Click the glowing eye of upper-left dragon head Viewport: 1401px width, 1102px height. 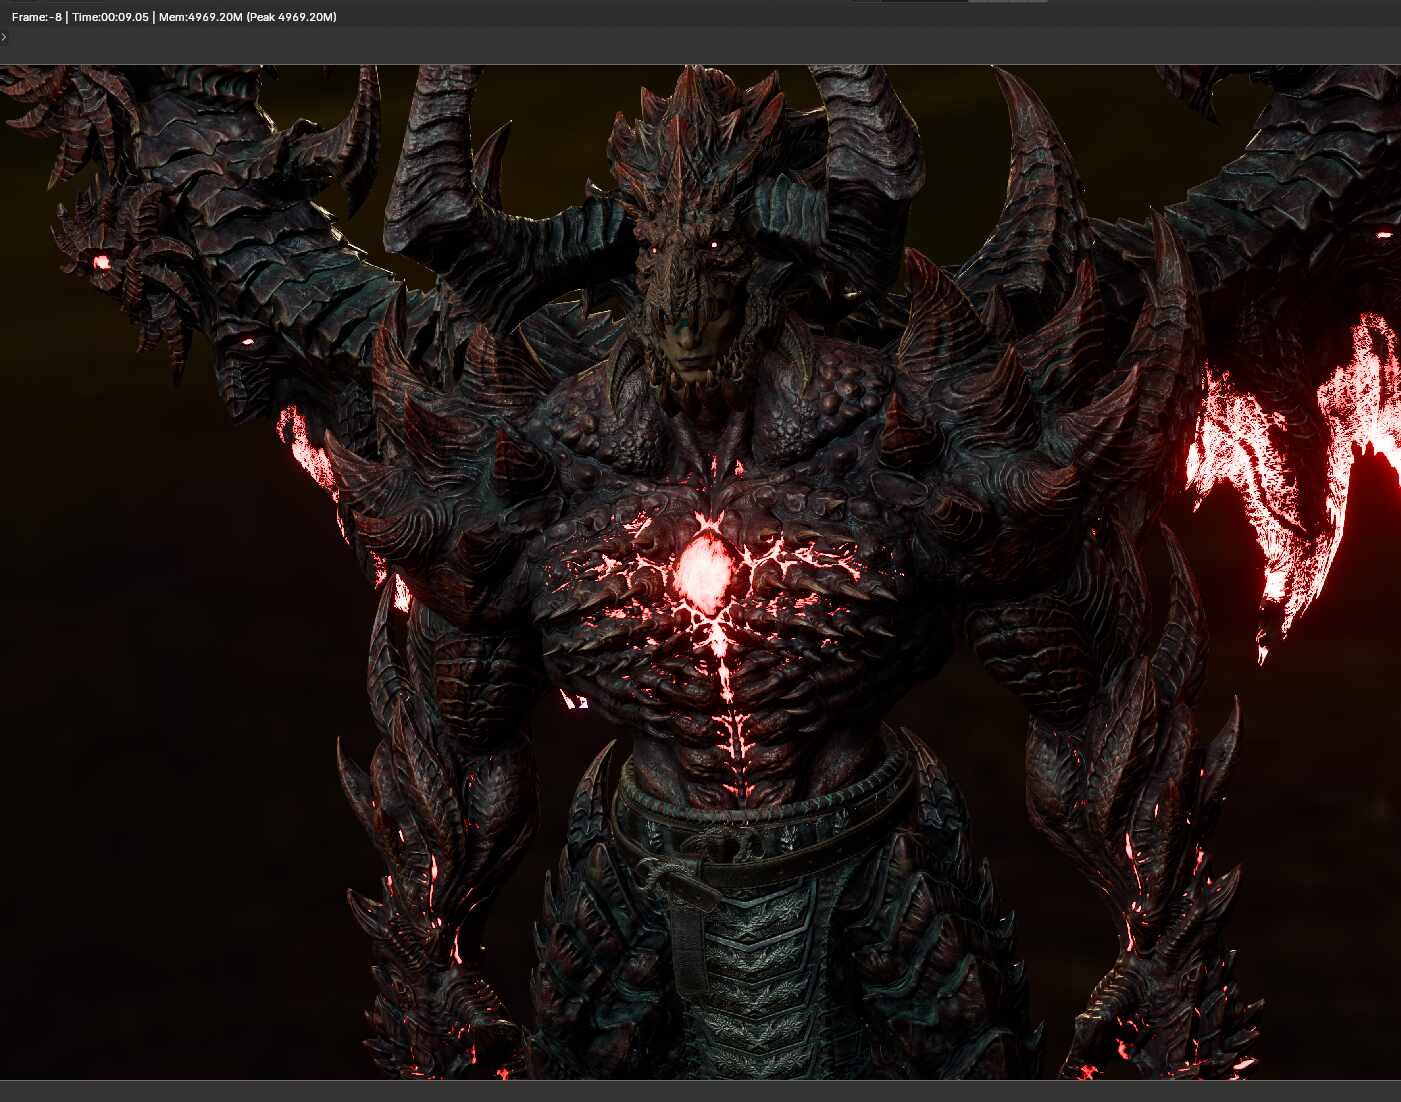101,262
